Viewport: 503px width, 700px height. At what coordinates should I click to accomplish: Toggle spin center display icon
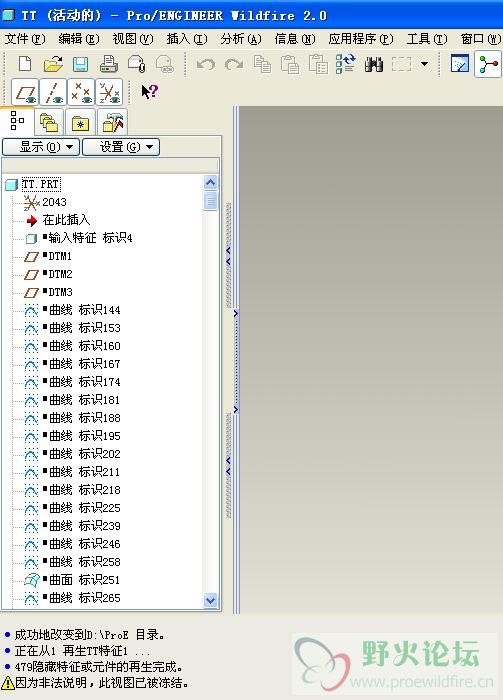click(488, 64)
